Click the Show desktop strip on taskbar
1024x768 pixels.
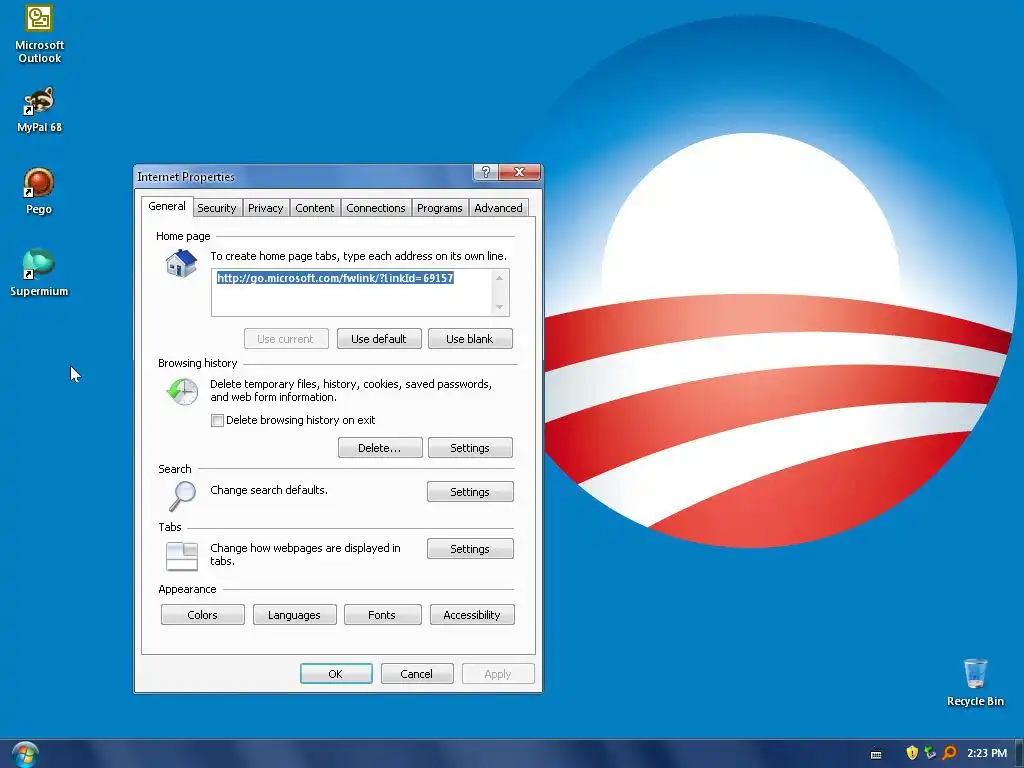point(1019,754)
